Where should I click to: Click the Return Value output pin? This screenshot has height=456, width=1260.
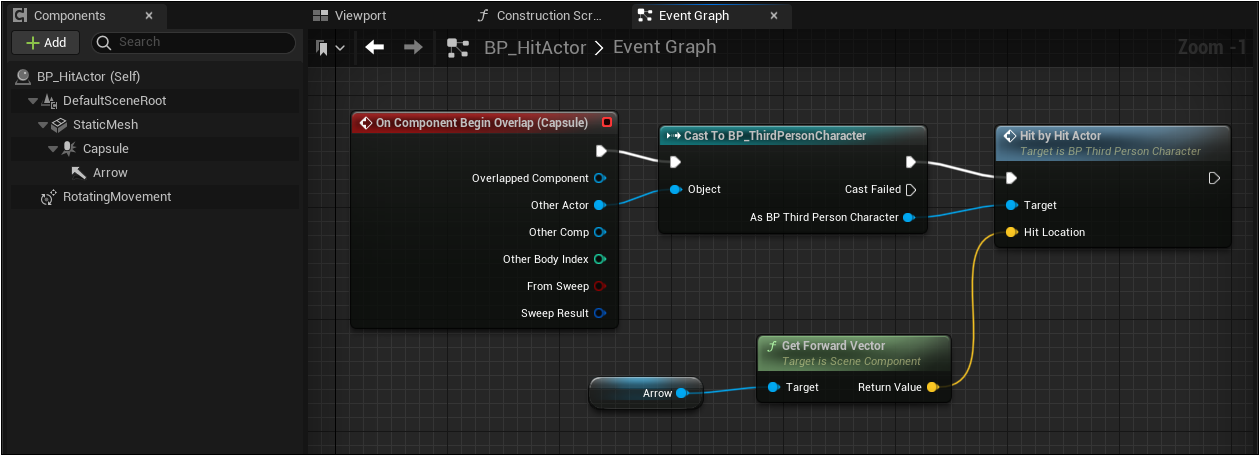(x=932, y=387)
